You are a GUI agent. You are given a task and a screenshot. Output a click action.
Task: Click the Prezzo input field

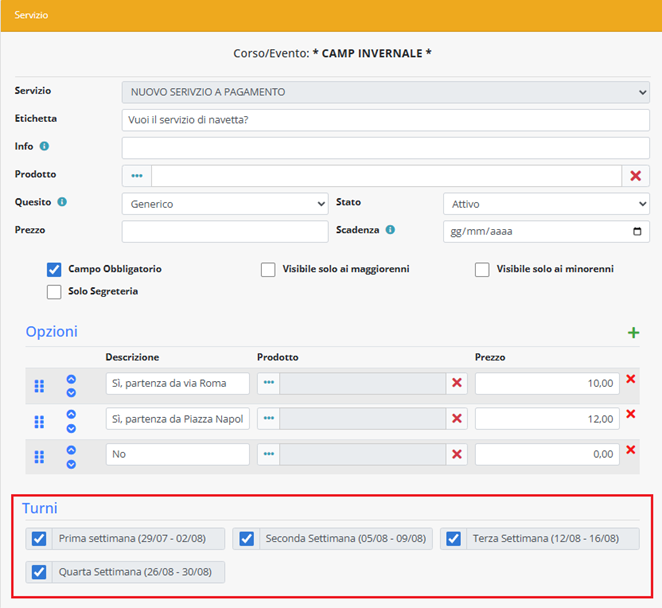coord(224,232)
